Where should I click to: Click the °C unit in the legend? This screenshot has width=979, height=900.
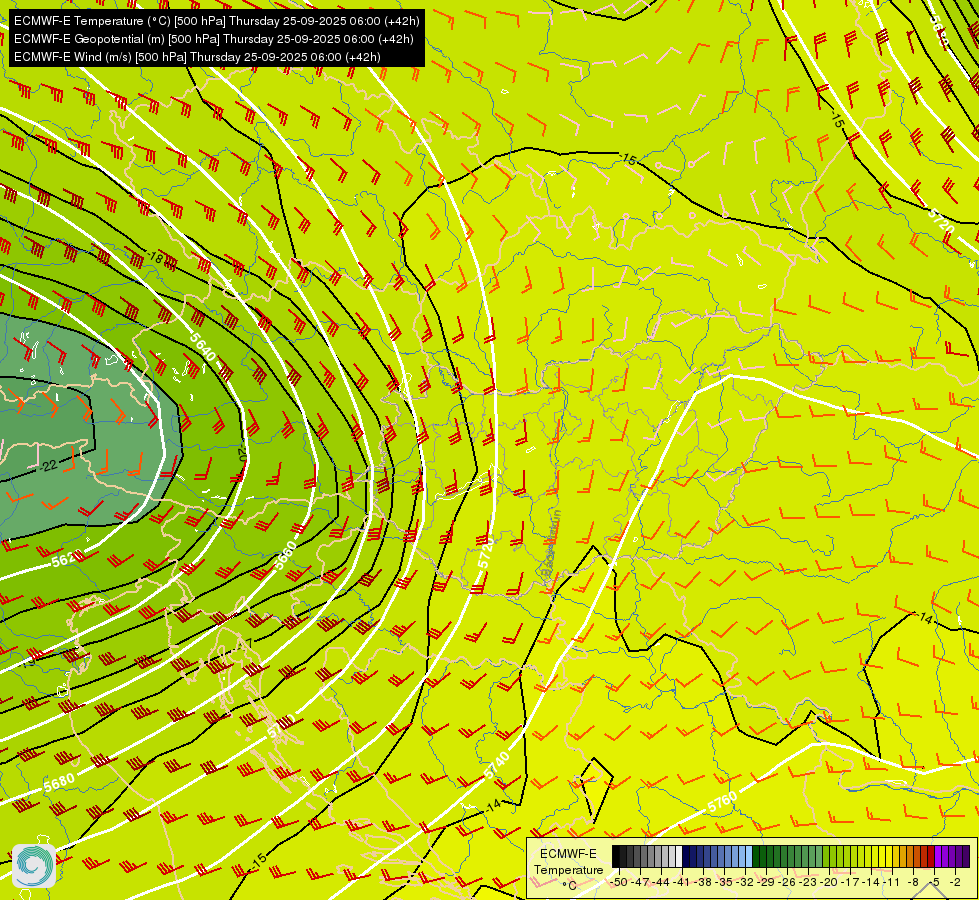(569, 886)
